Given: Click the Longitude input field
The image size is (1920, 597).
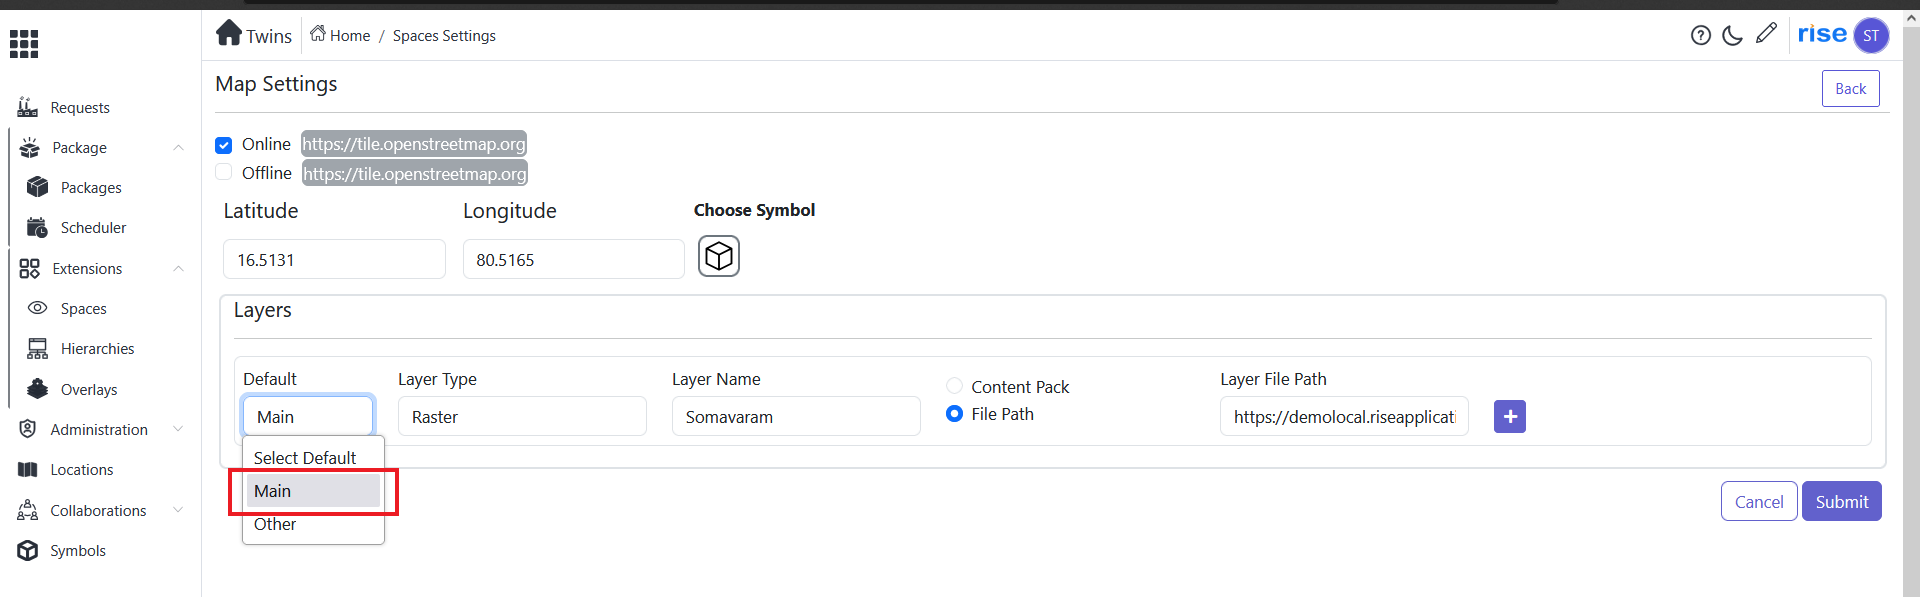Looking at the screenshot, I should 574,259.
